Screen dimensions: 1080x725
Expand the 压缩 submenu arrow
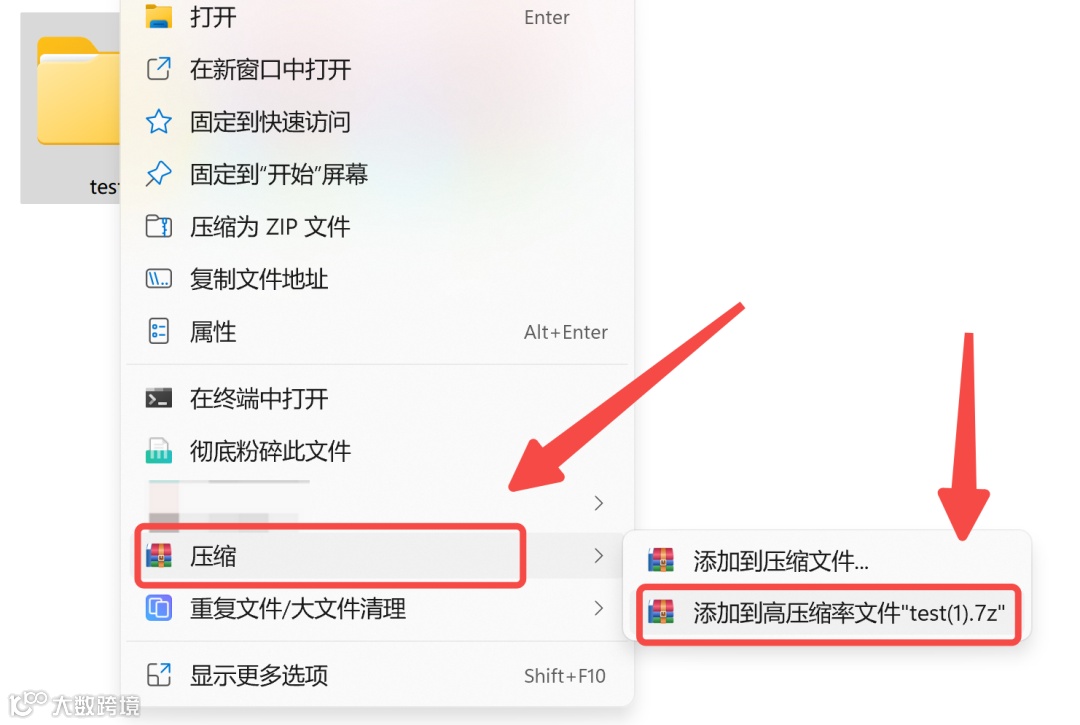[599, 556]
